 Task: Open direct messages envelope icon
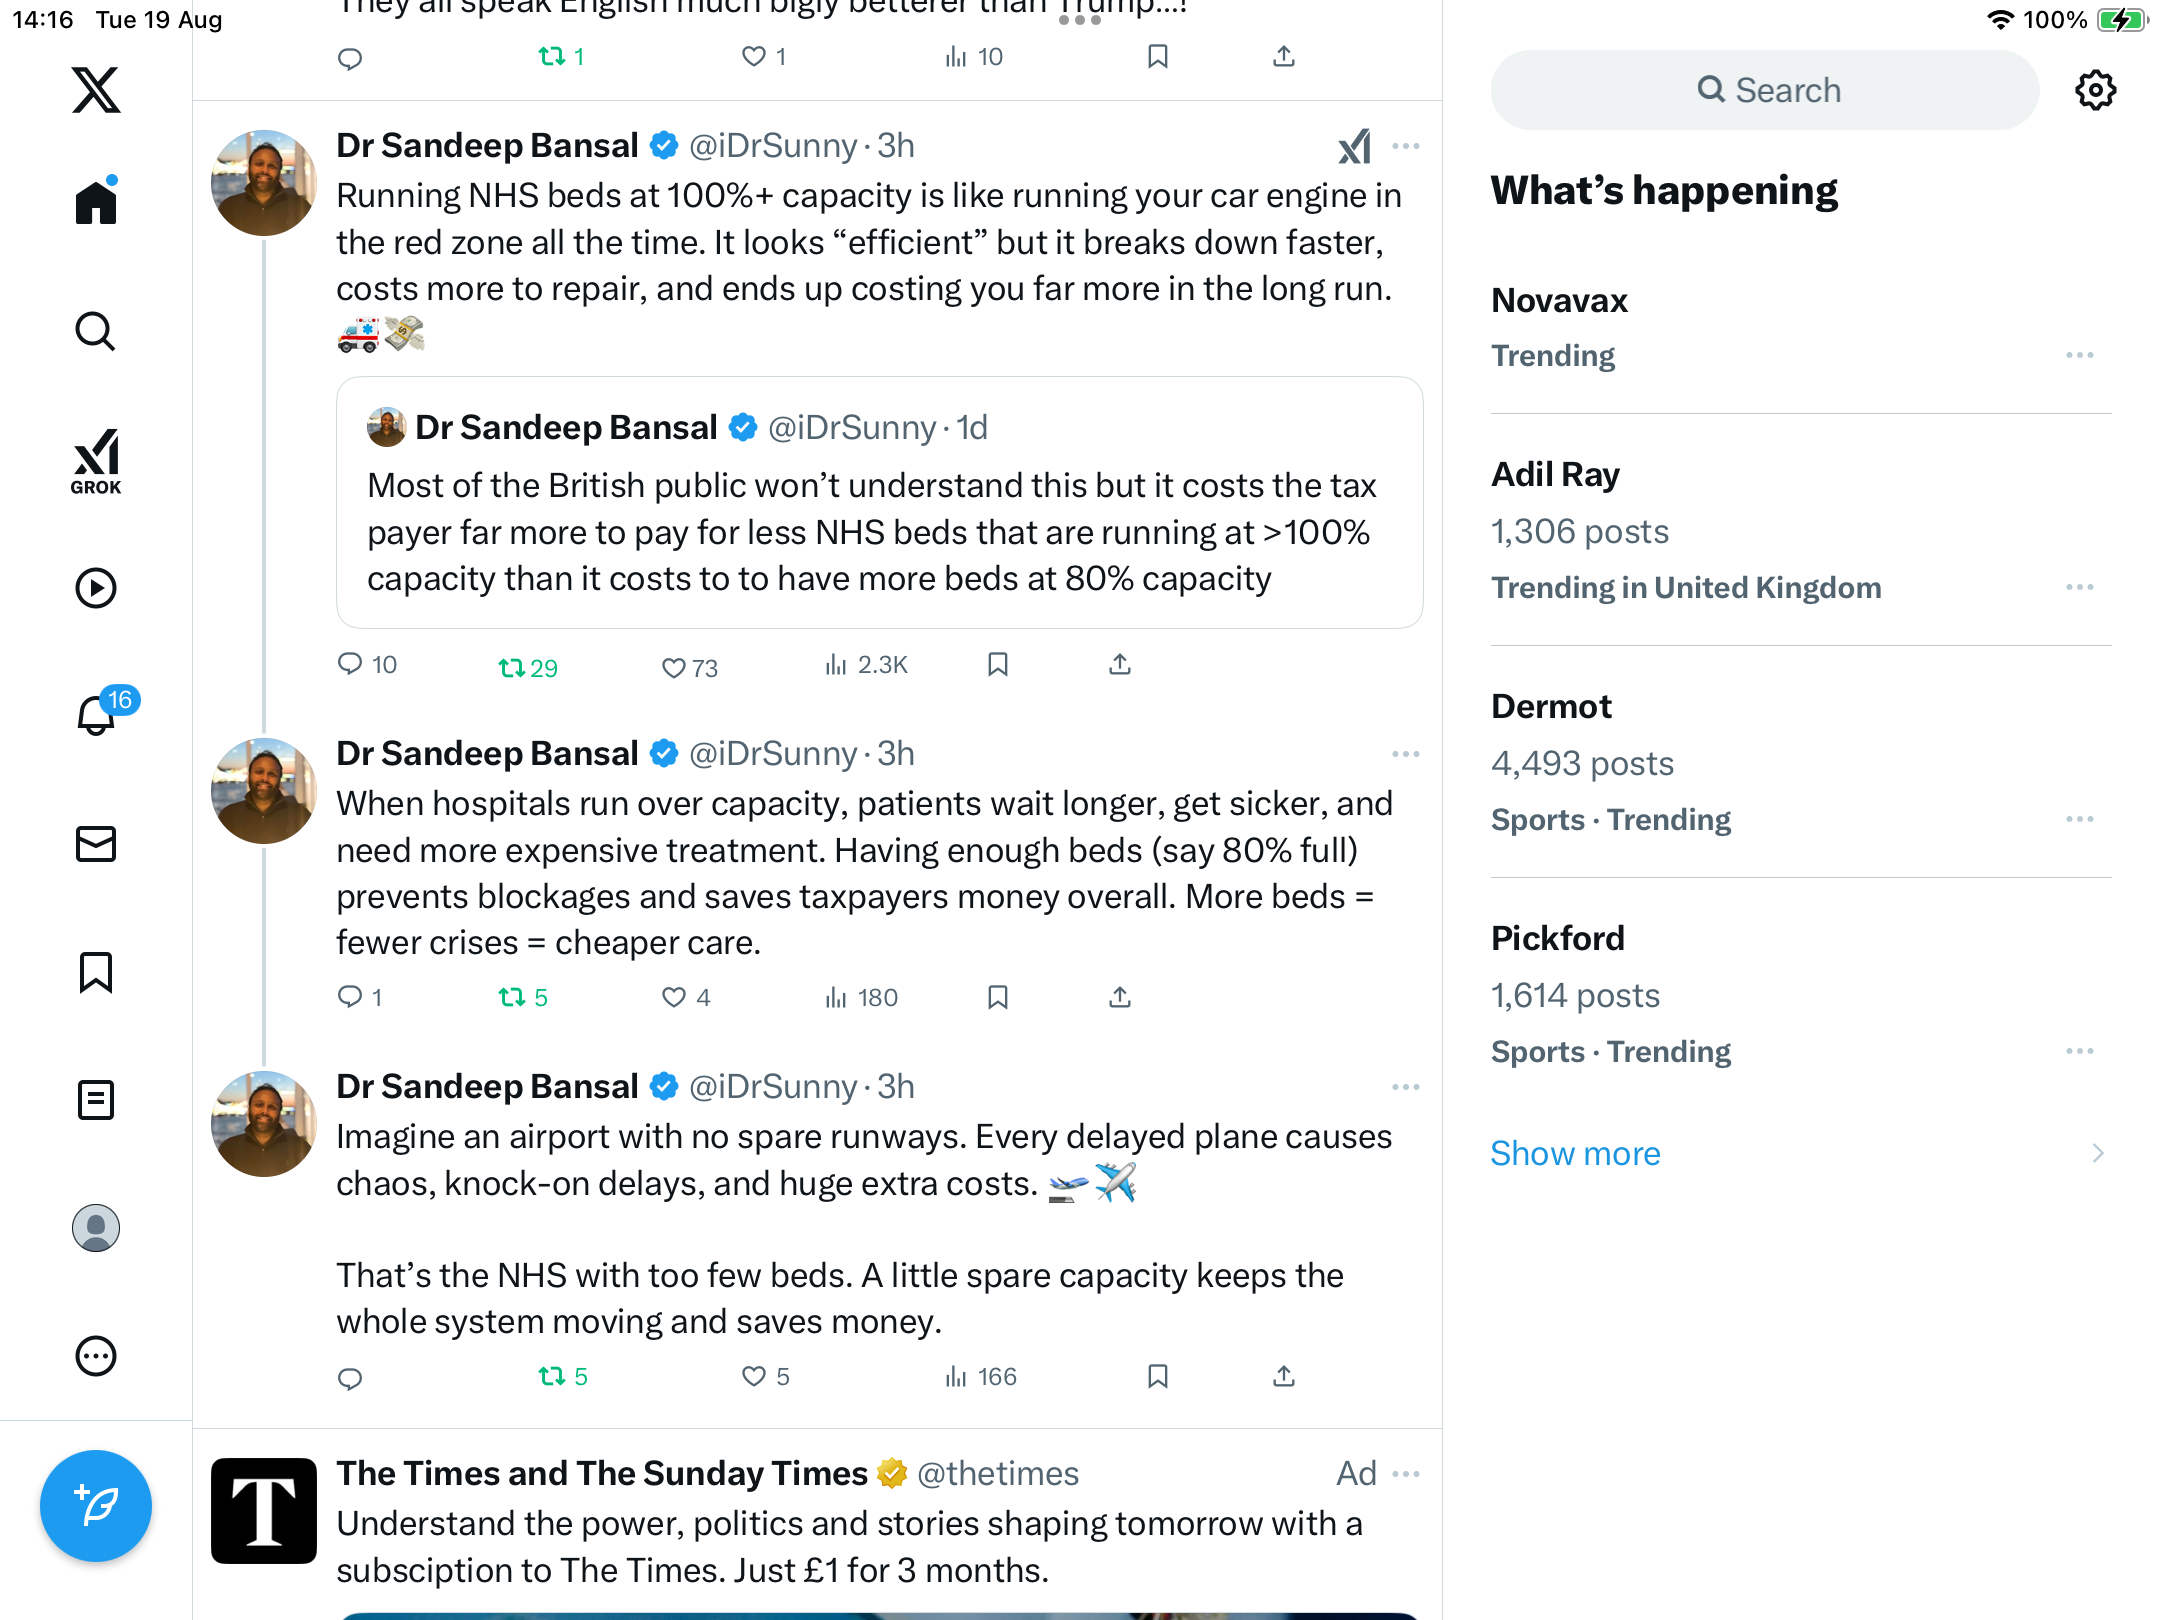pyautogui.click(x=96, y=844)
